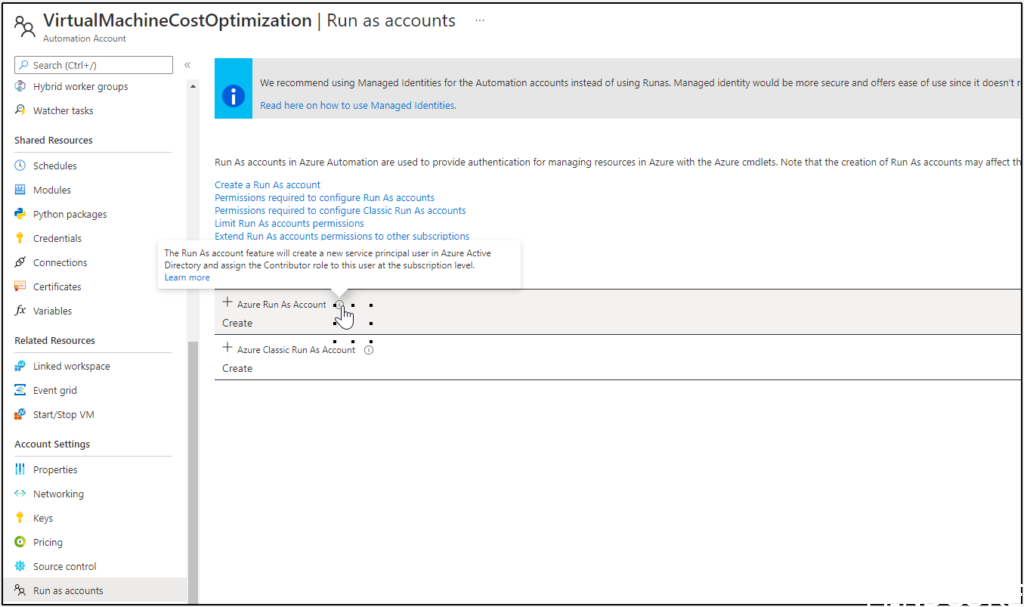Go to Networking under Account Settings
This screenshot has width=1024, height=607.
pyautogui.click(x=59, y=494)
